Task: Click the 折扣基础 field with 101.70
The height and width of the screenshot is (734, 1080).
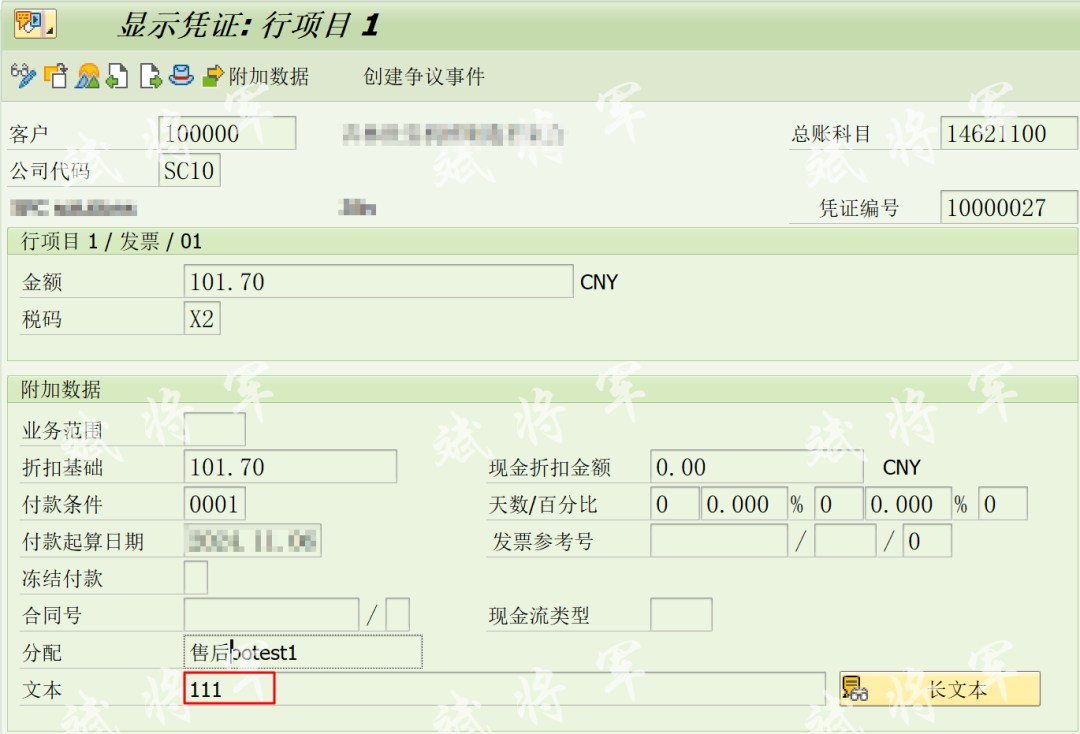Action: point(290,467)
